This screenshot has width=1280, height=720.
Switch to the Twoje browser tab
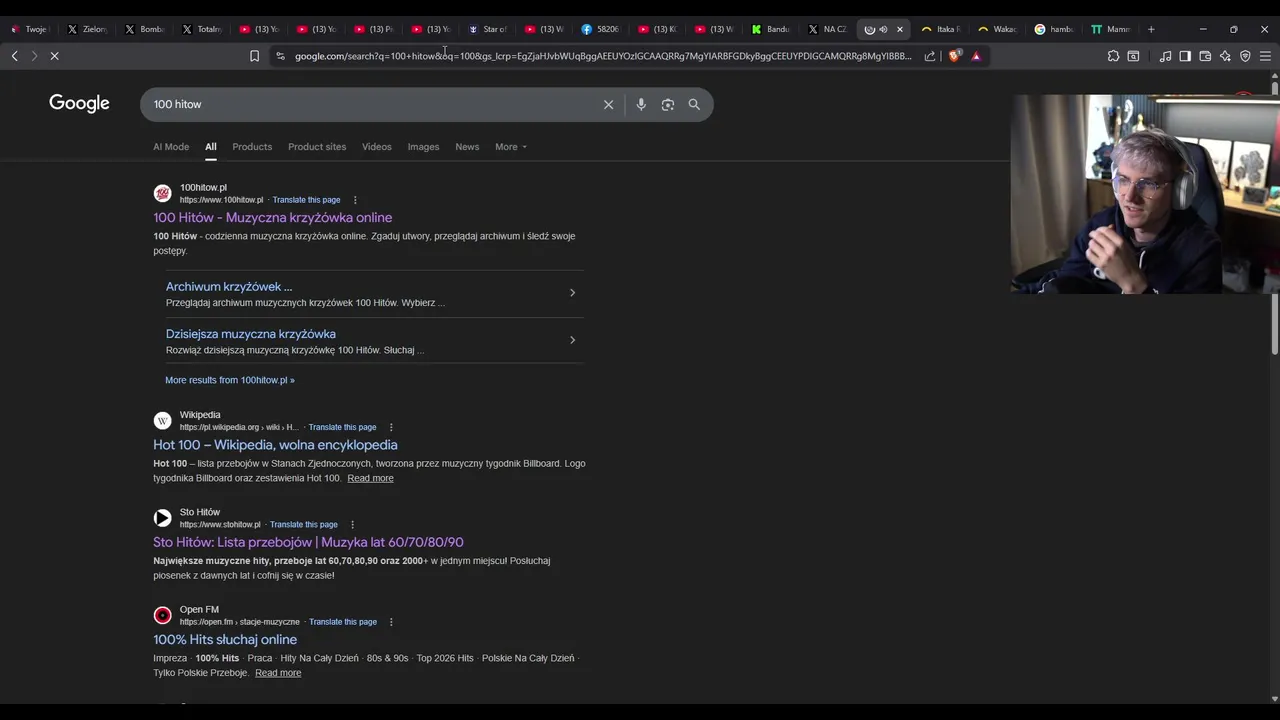[30, 29]
